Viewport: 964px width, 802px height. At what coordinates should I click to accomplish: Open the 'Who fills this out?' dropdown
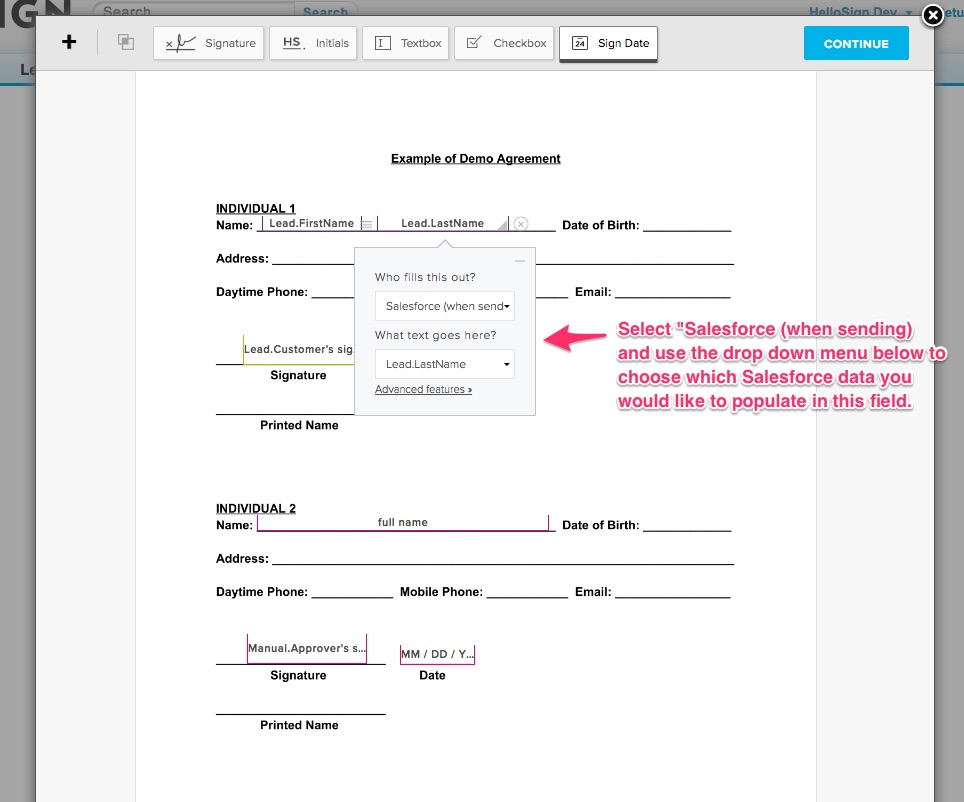445,306
